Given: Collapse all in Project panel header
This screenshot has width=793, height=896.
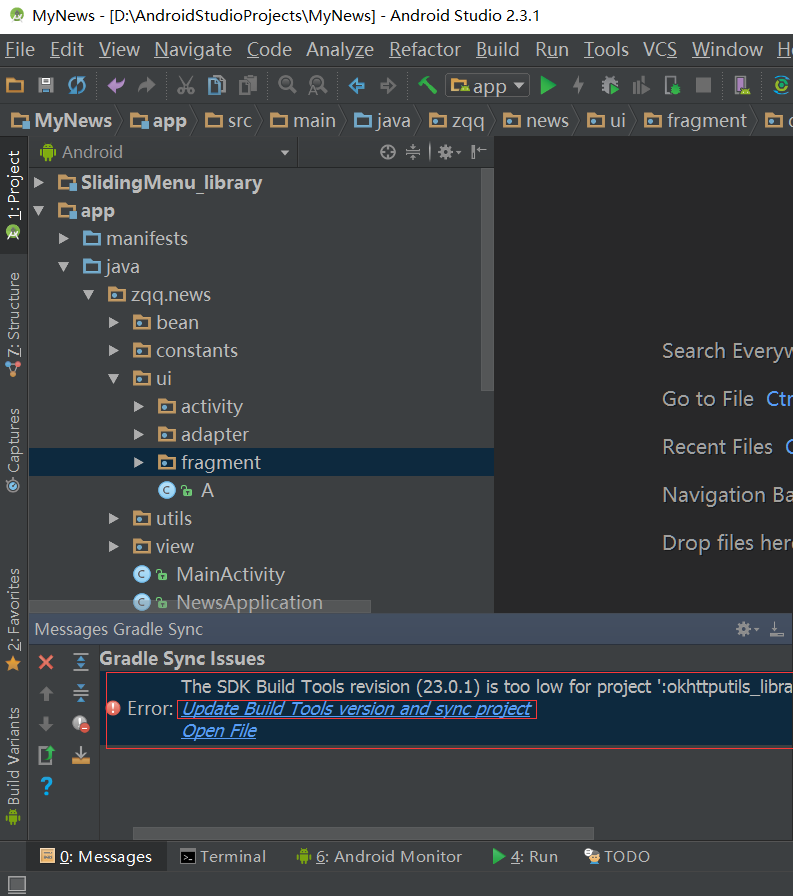Looking at the screenshot, I should tap(413, 152).
